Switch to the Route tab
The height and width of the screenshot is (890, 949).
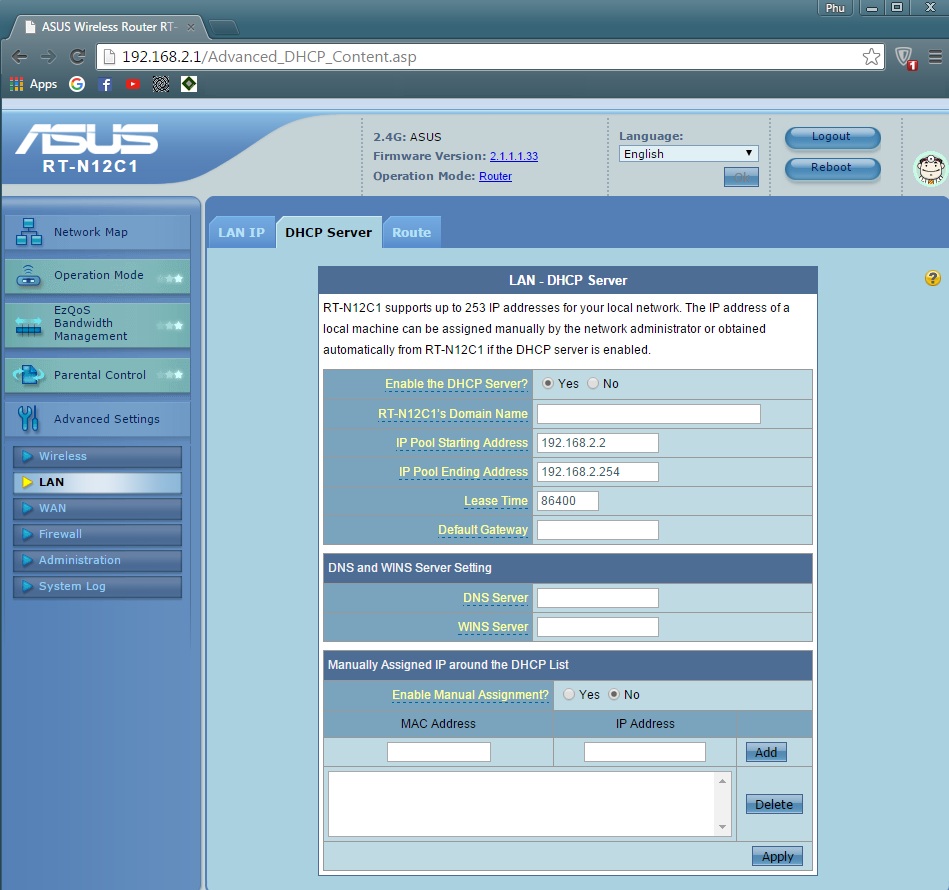tap(412, 232)
